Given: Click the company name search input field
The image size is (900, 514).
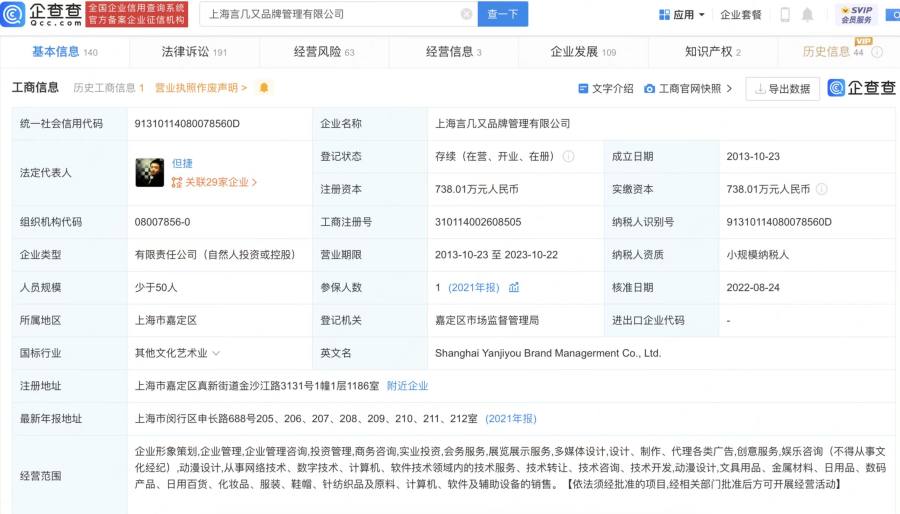Looking at the screenshot, I should (x=330, y=14).
